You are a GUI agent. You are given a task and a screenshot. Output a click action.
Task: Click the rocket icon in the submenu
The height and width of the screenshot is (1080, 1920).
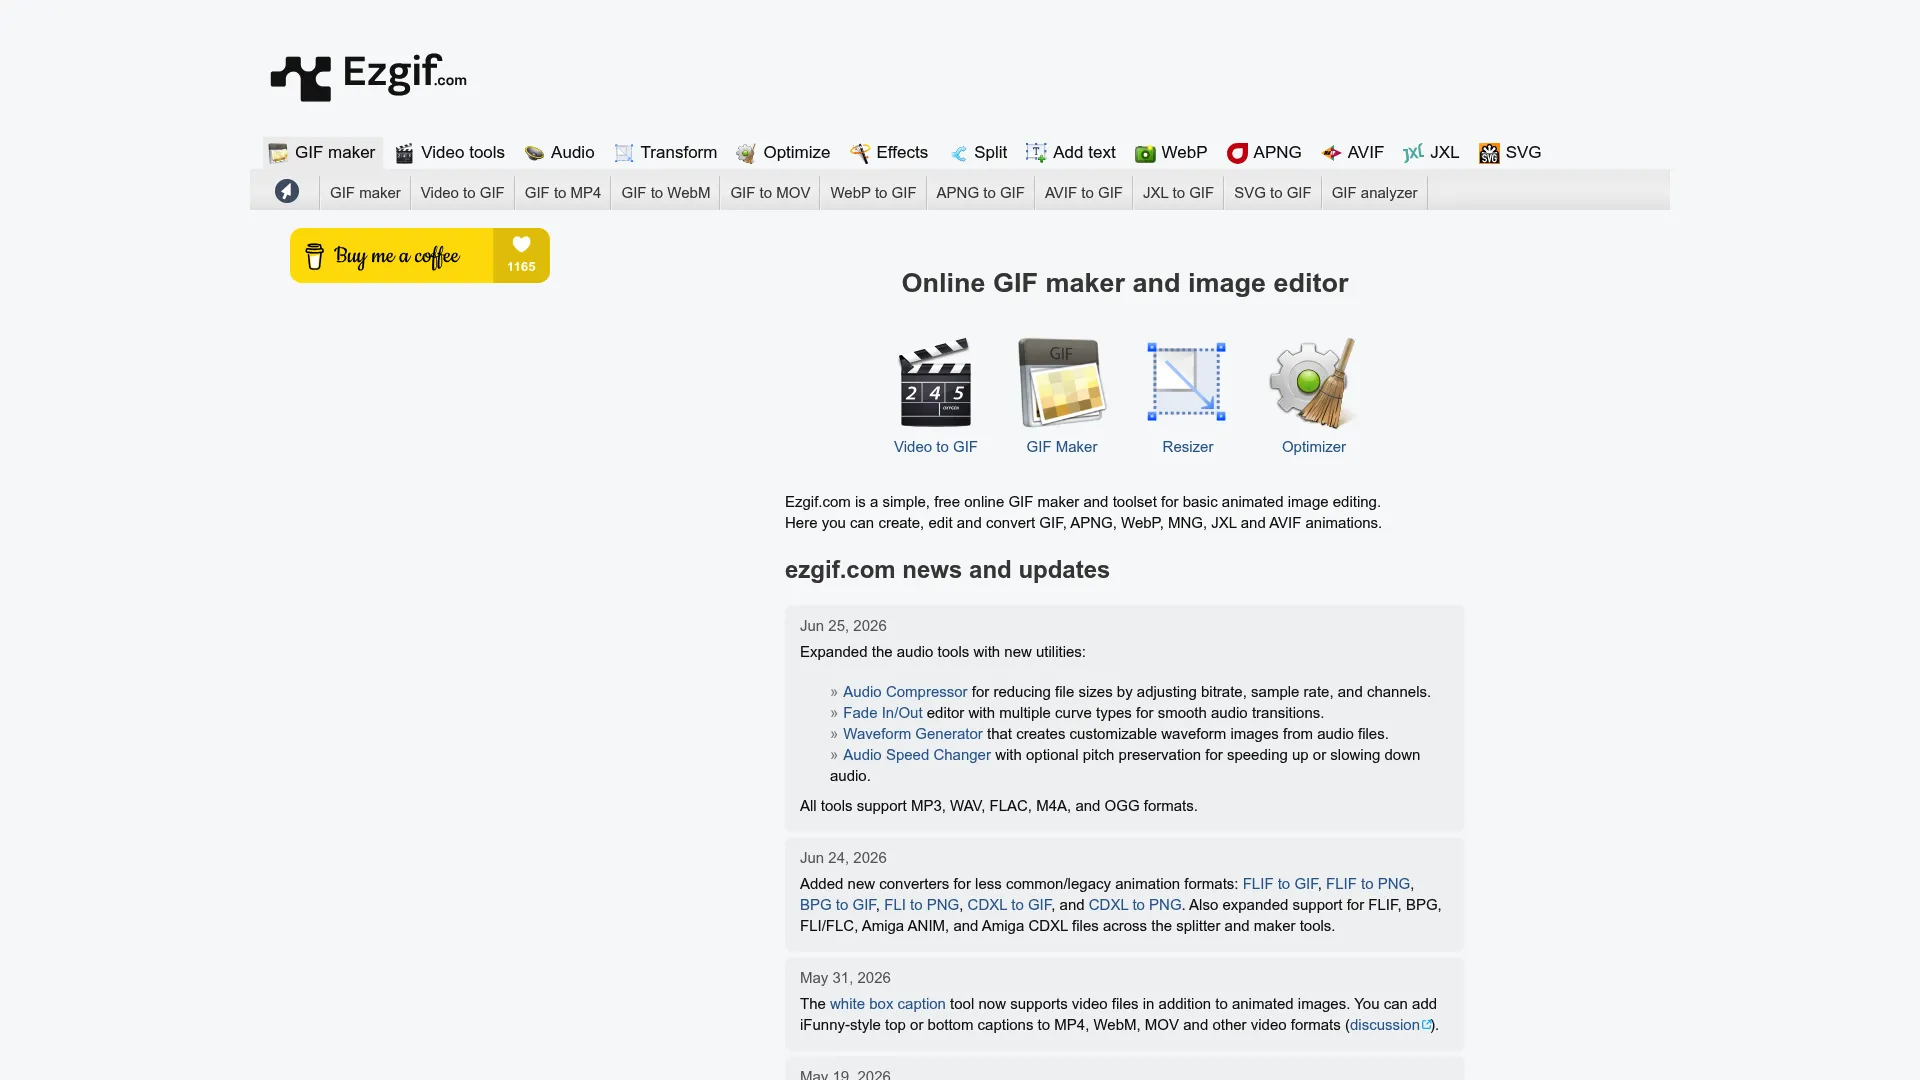coord(287,191)
